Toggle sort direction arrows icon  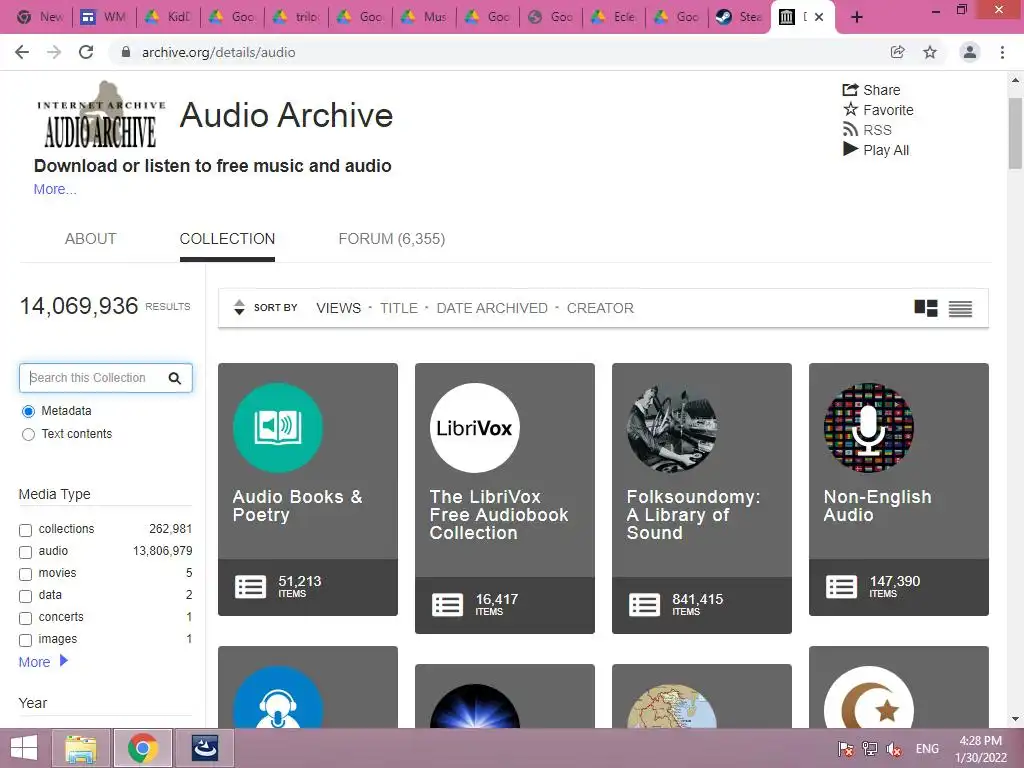pos(239,308)
